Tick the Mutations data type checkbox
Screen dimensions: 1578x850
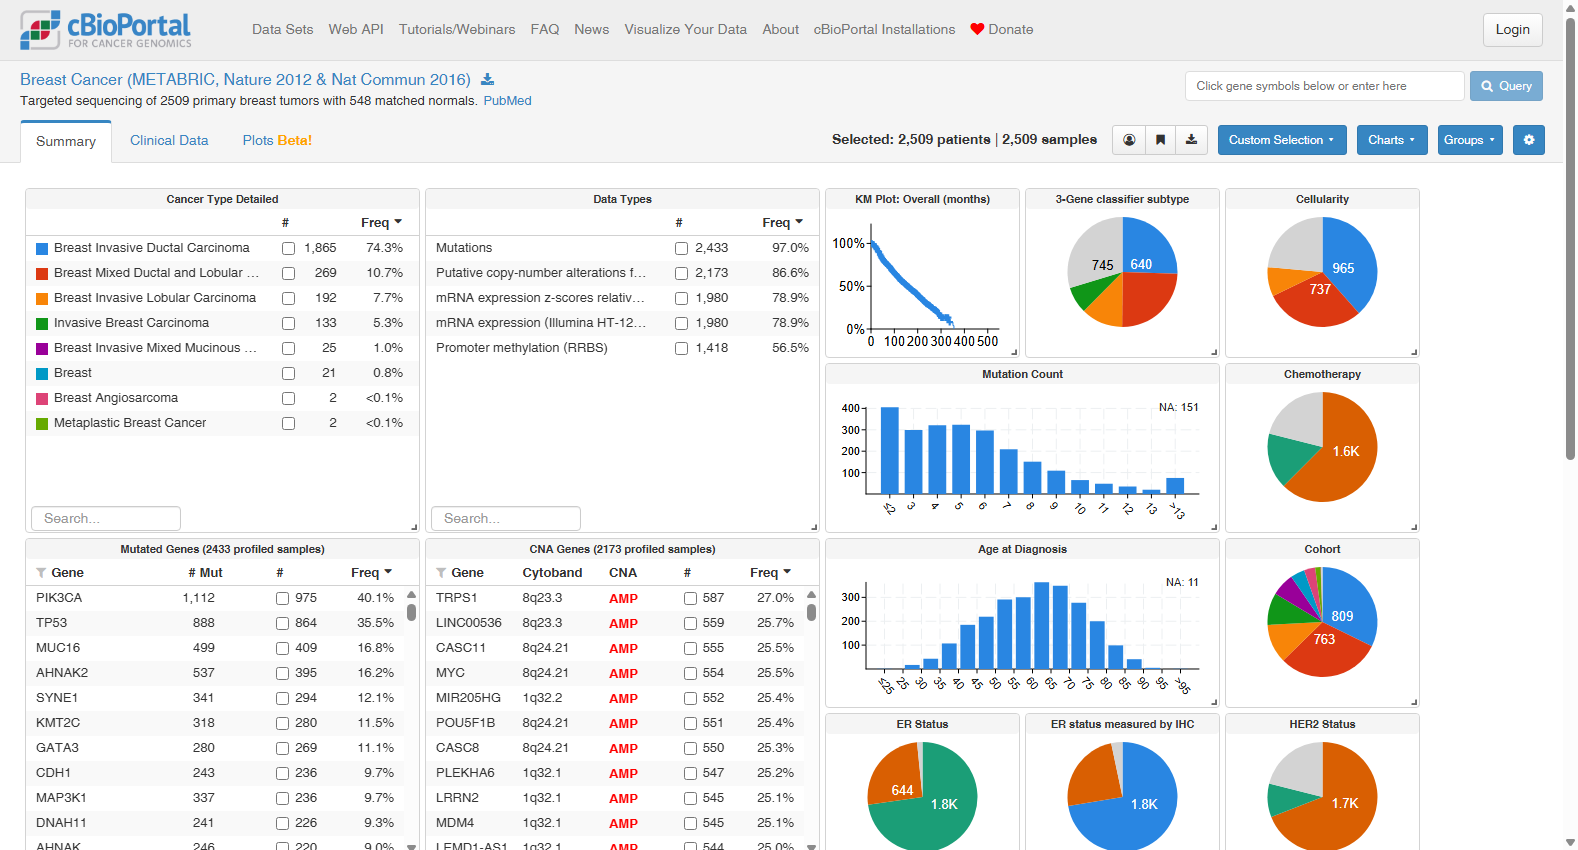(681, 248)
